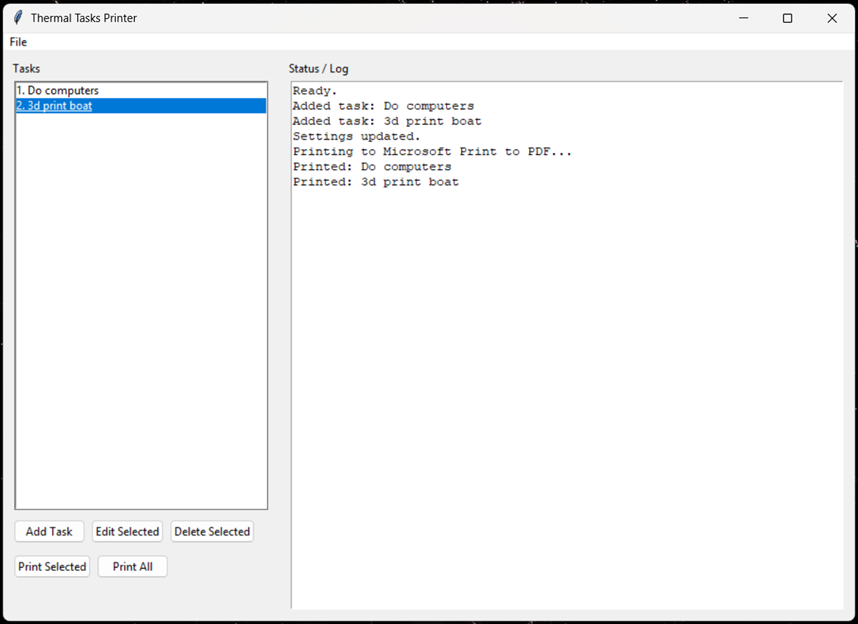
Task: Click the feather app icon in title bar
Action: 17,18
